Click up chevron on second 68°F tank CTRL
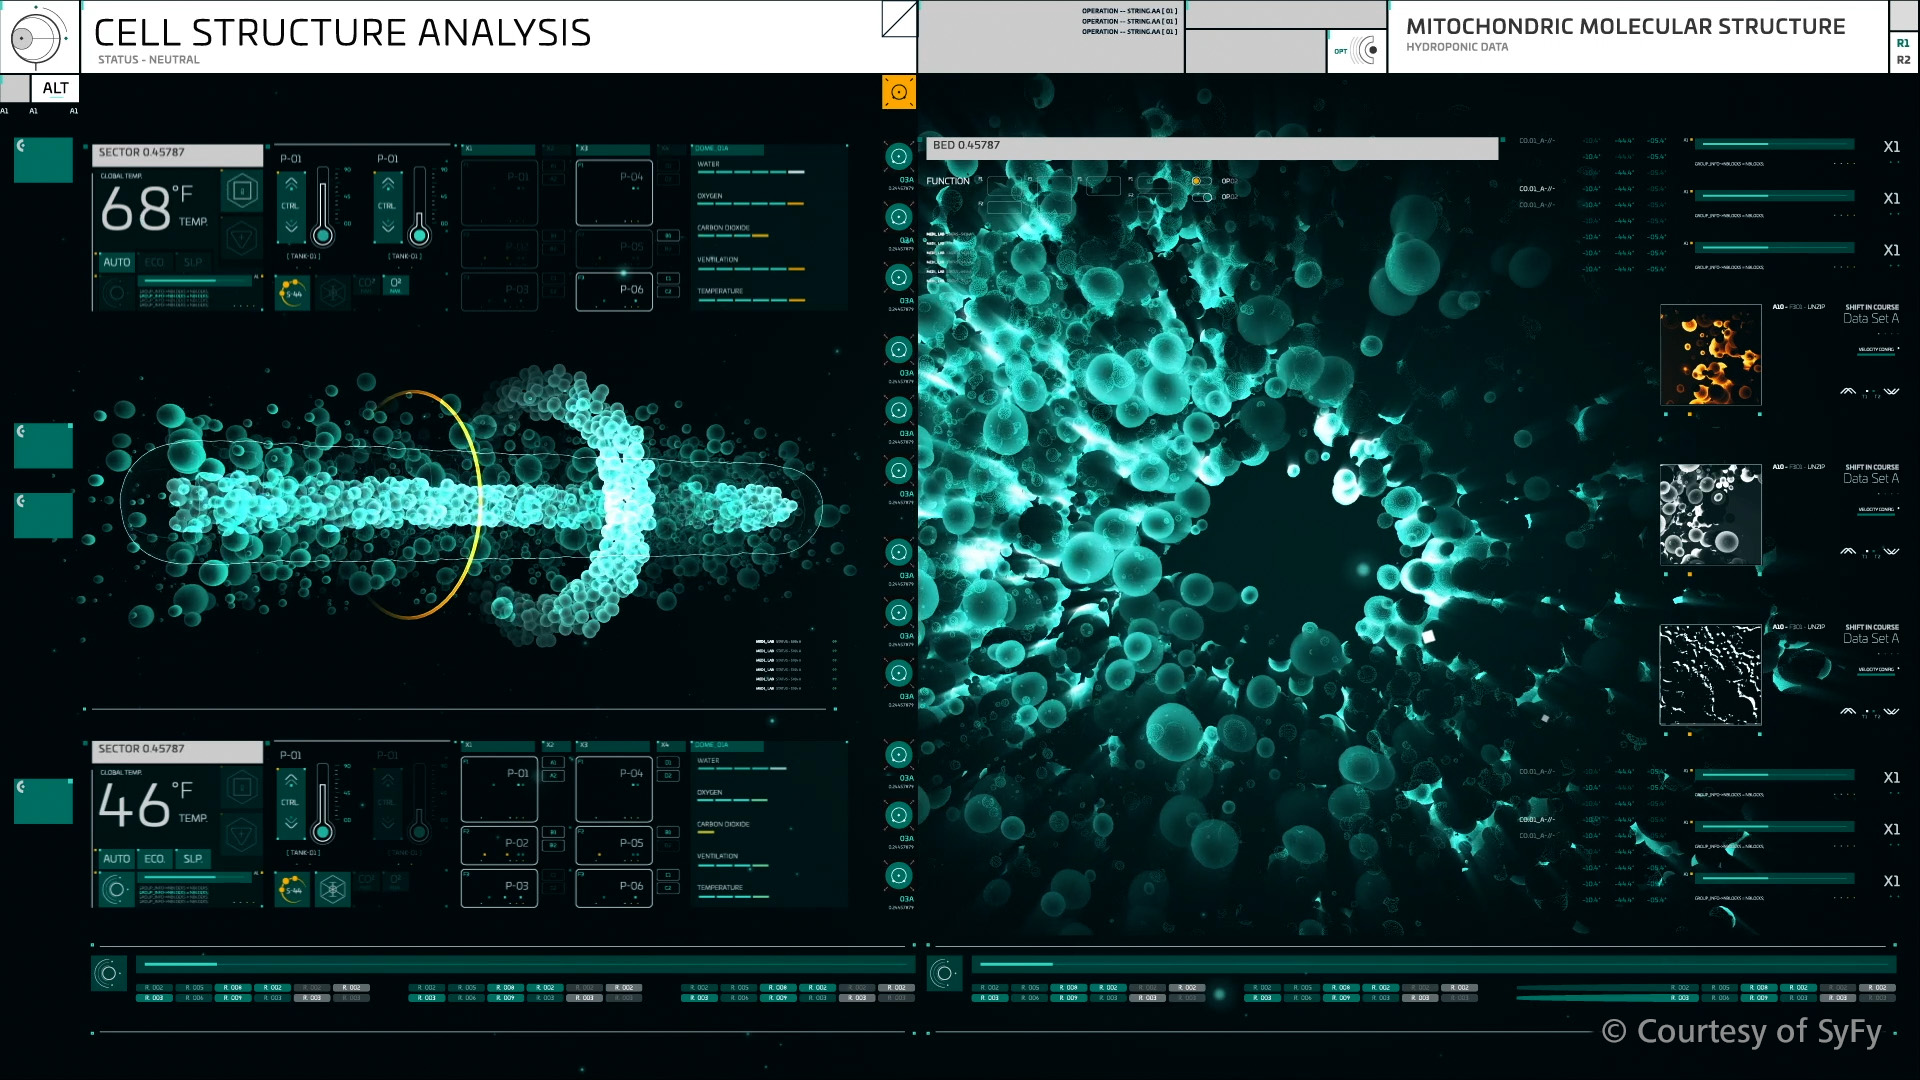The width and height of the screenshot is (1920, 1080). point(388,184)
